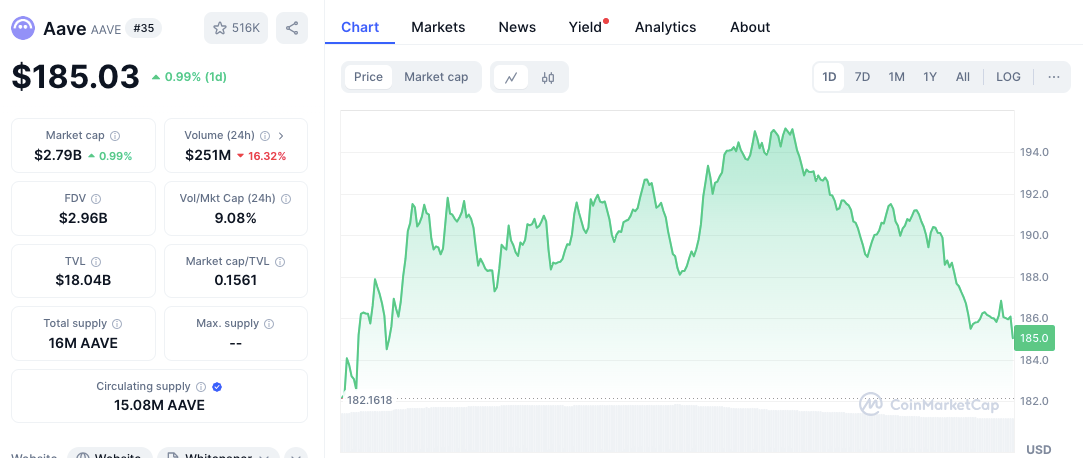Open the Markets tab

438,27
